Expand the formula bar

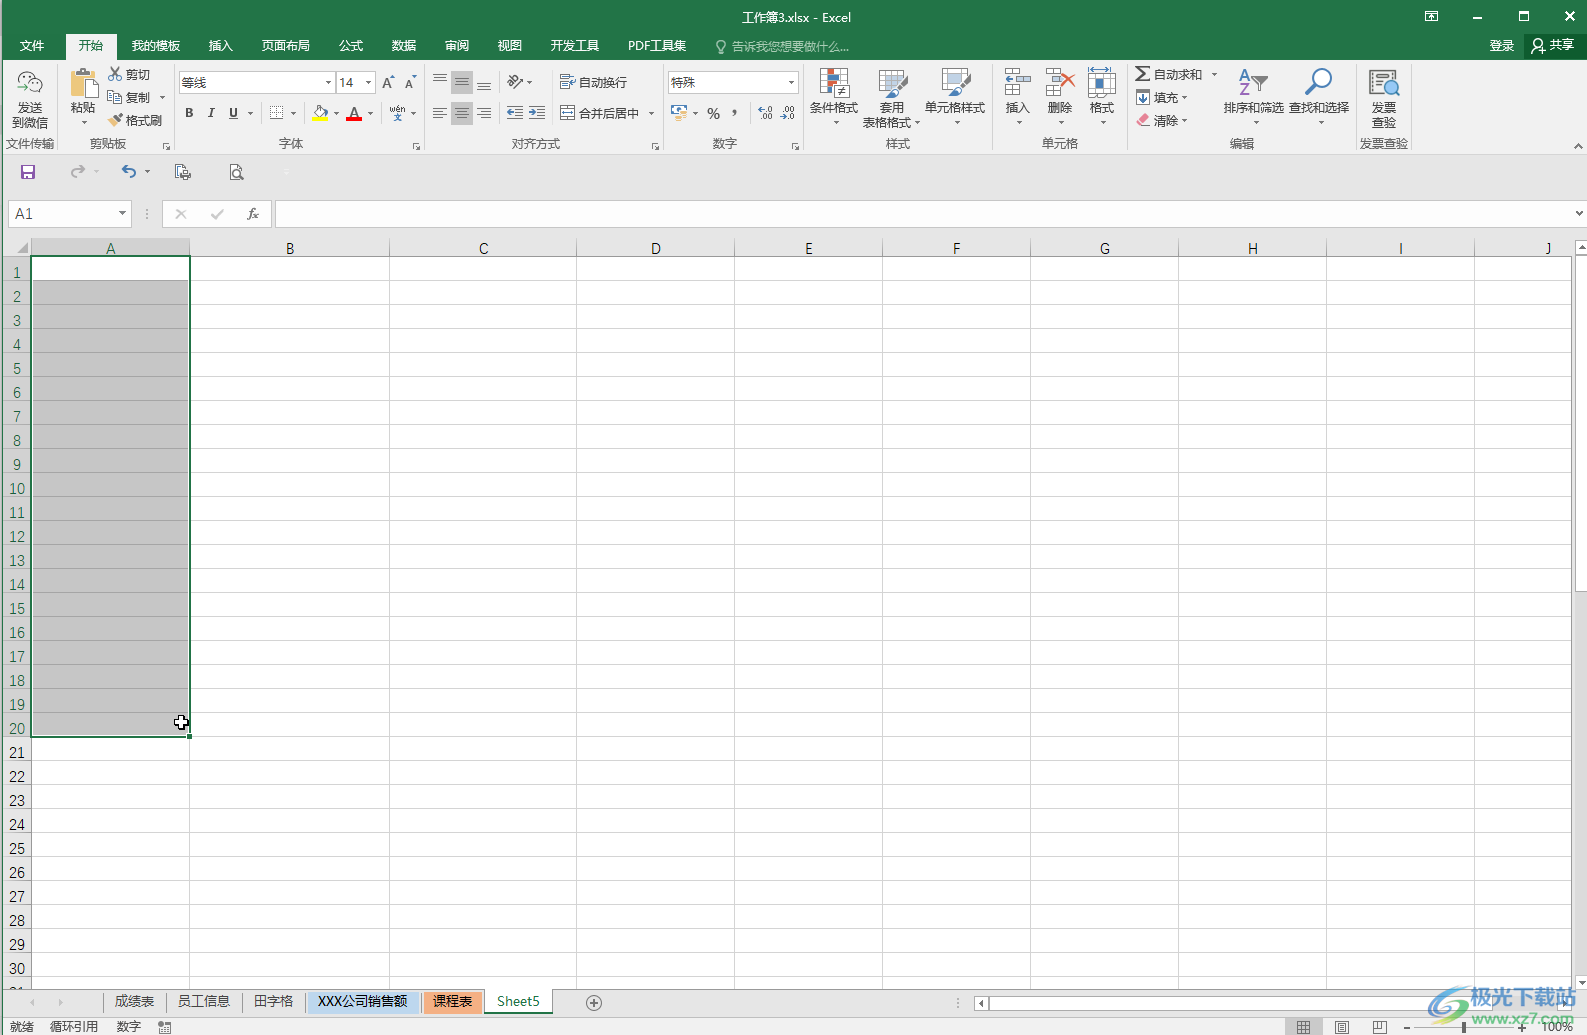click(1579, 213)
